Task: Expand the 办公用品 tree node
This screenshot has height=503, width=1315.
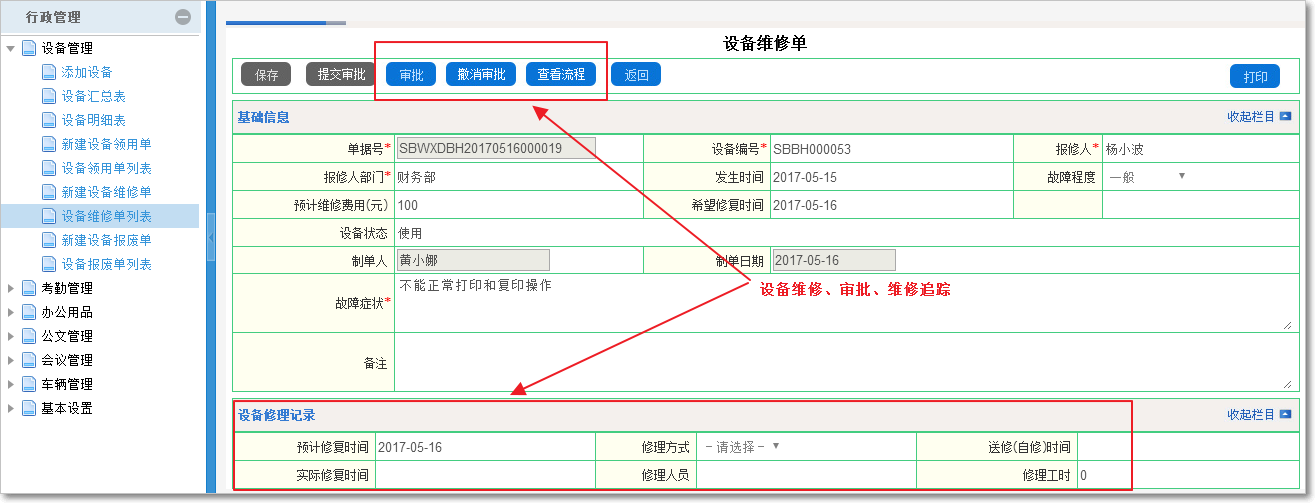Action: (x=11, y=312)
